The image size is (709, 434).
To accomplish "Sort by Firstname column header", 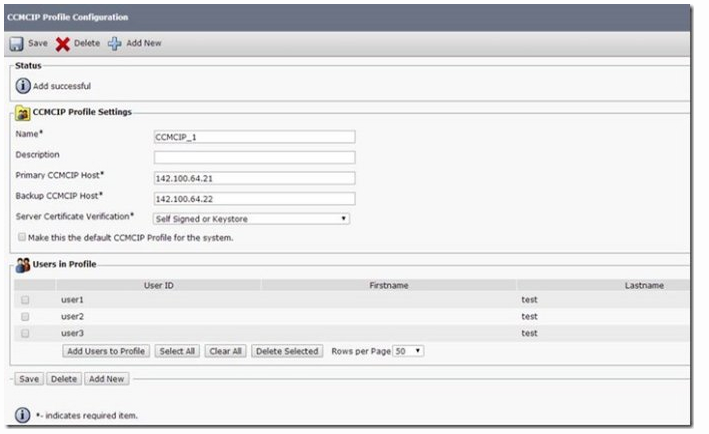I will pyautogui.click(x=389, y=285).
